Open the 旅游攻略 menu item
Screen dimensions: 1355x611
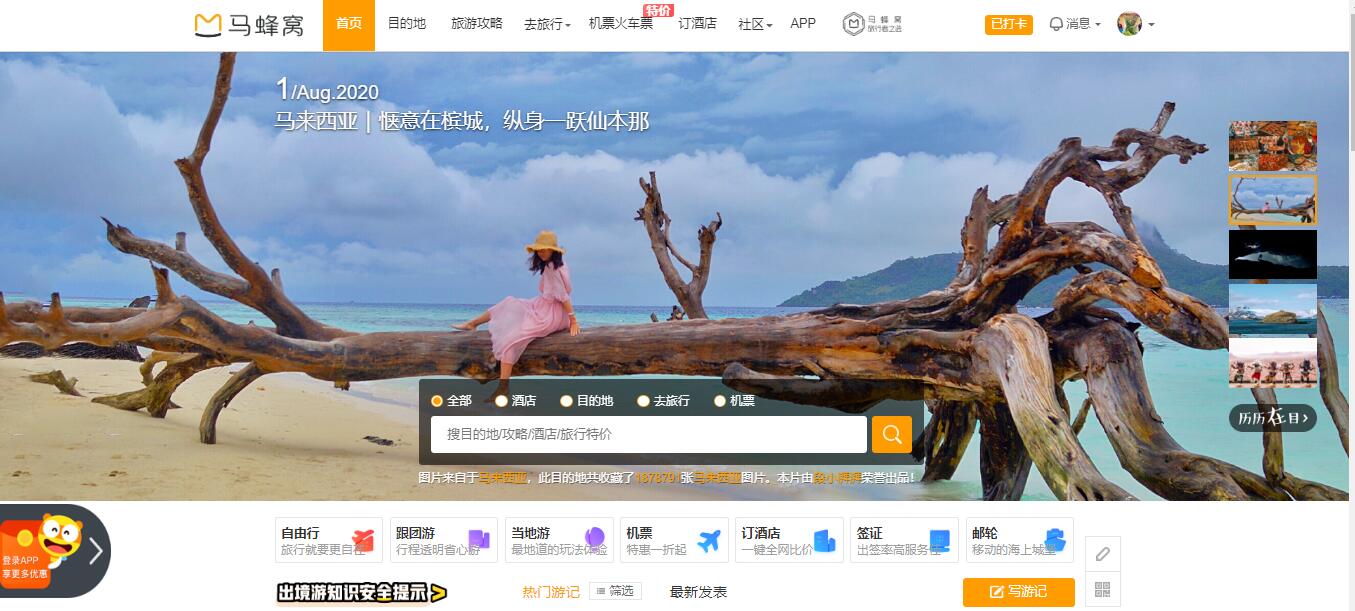point(477,23)
